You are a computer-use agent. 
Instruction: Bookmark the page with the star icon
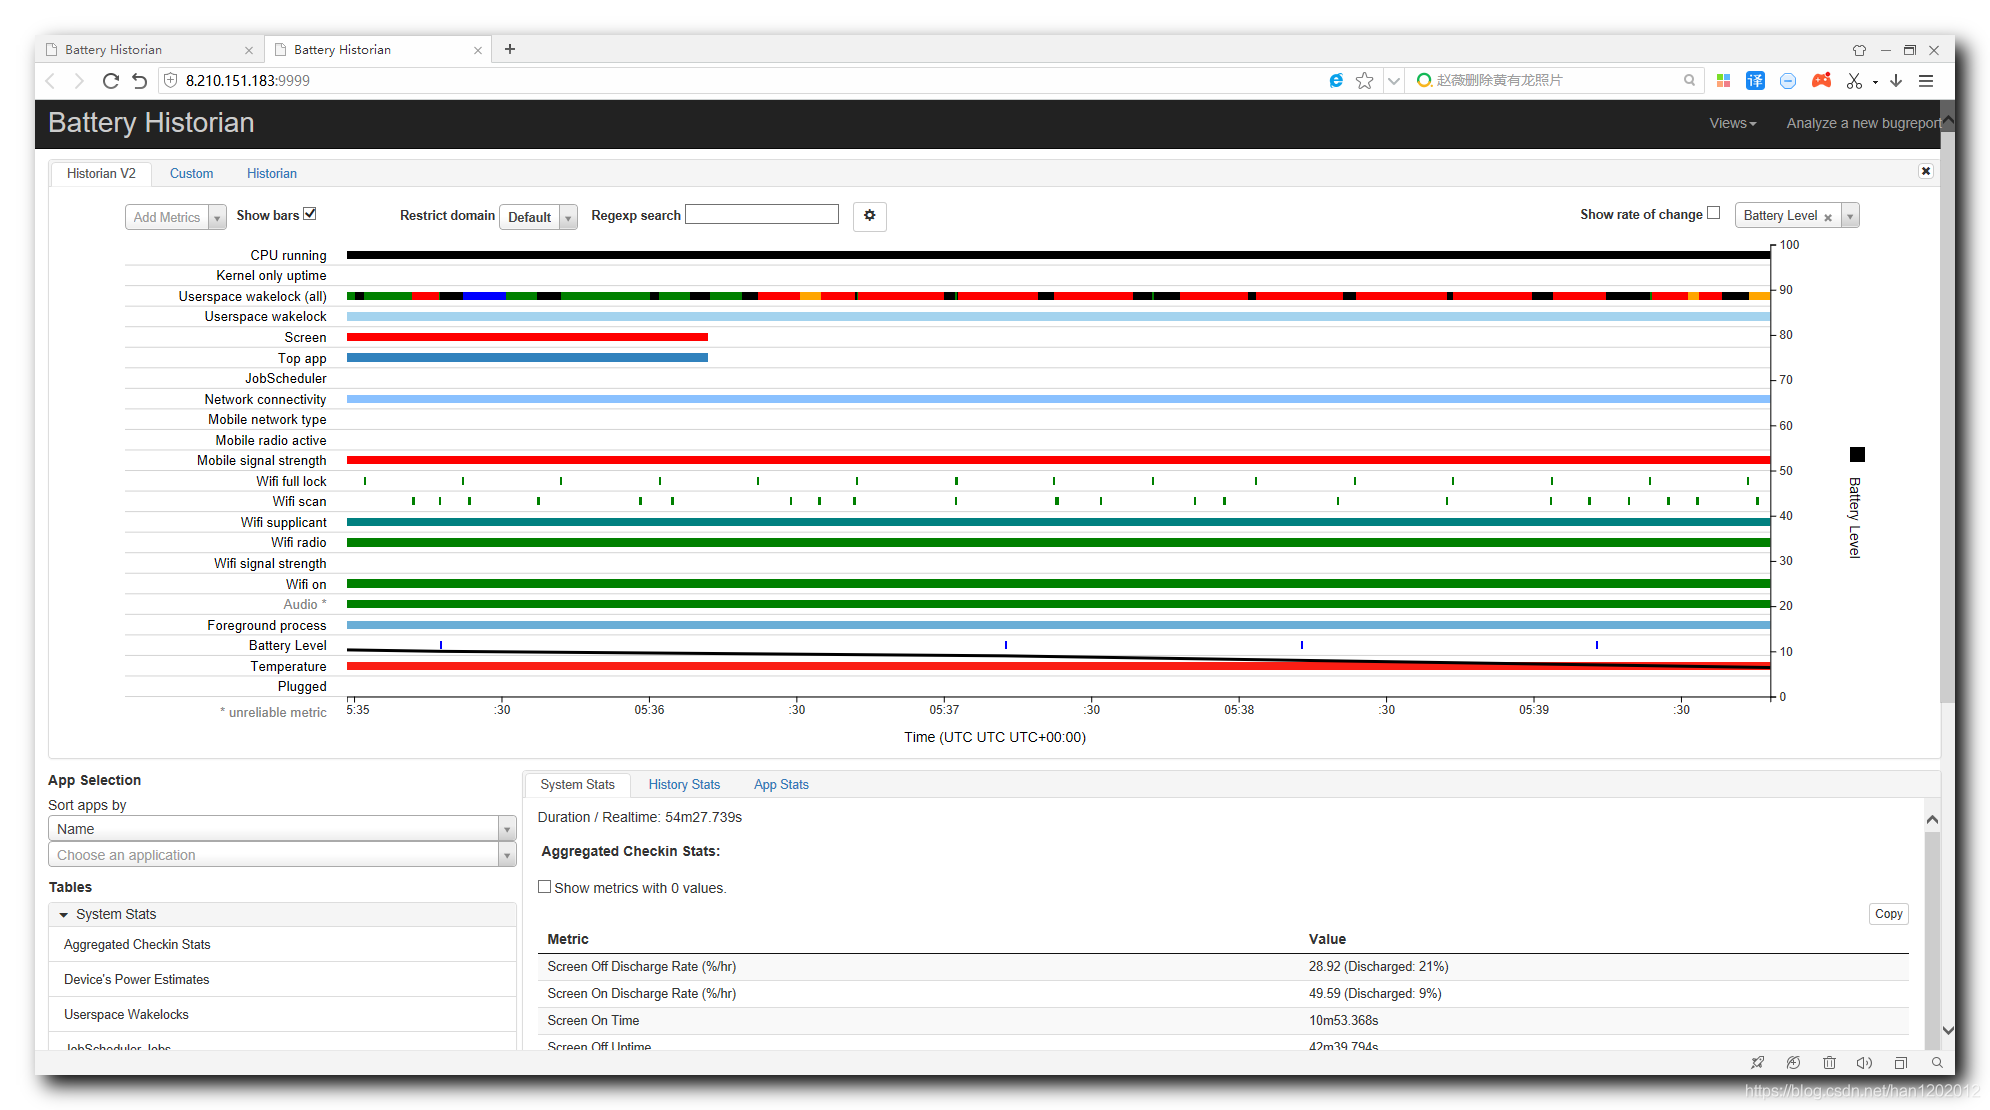(x=1364, y=80)
